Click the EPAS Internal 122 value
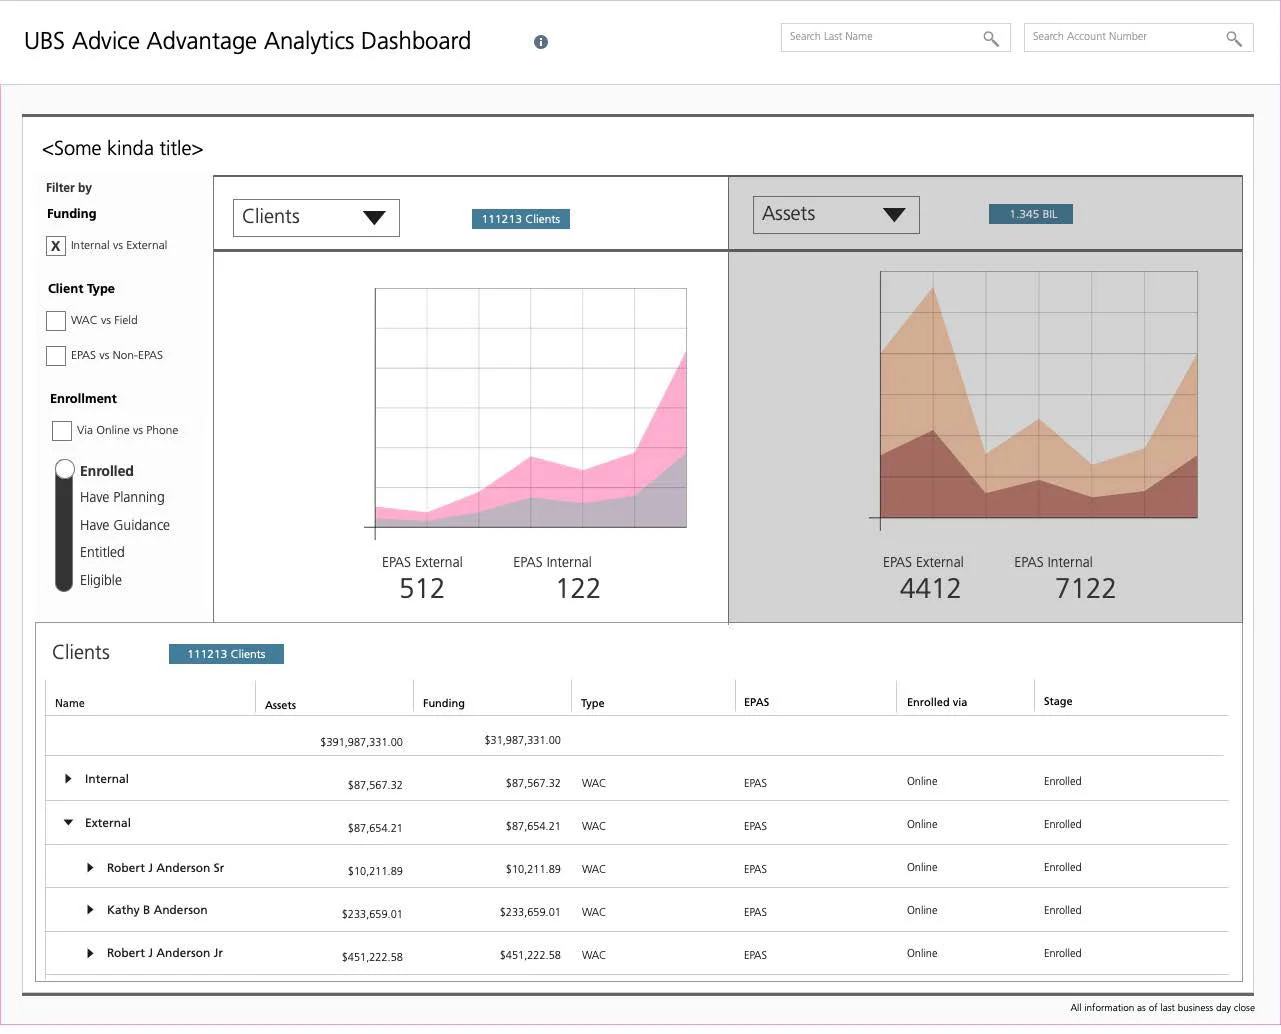This screenshot has width=1281, height=1034. [x=578, y=588]
